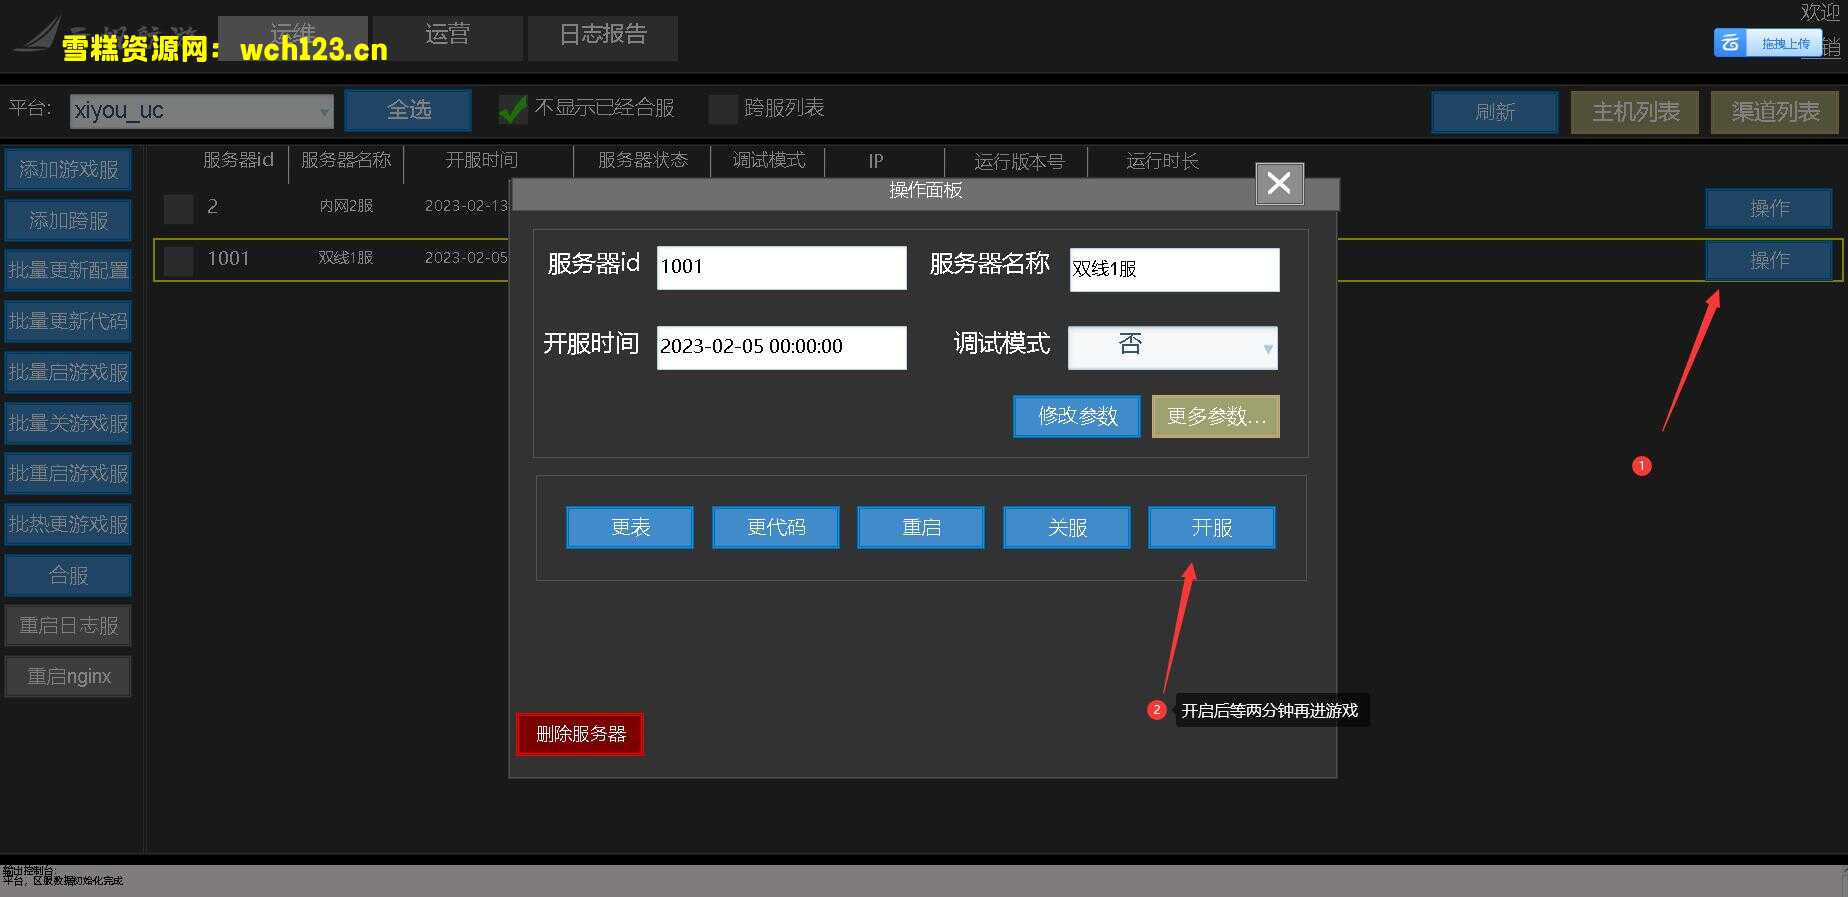Click 更多参数... button
The height and width of the screenshot is (897, 1848).
click(1215, 416)
